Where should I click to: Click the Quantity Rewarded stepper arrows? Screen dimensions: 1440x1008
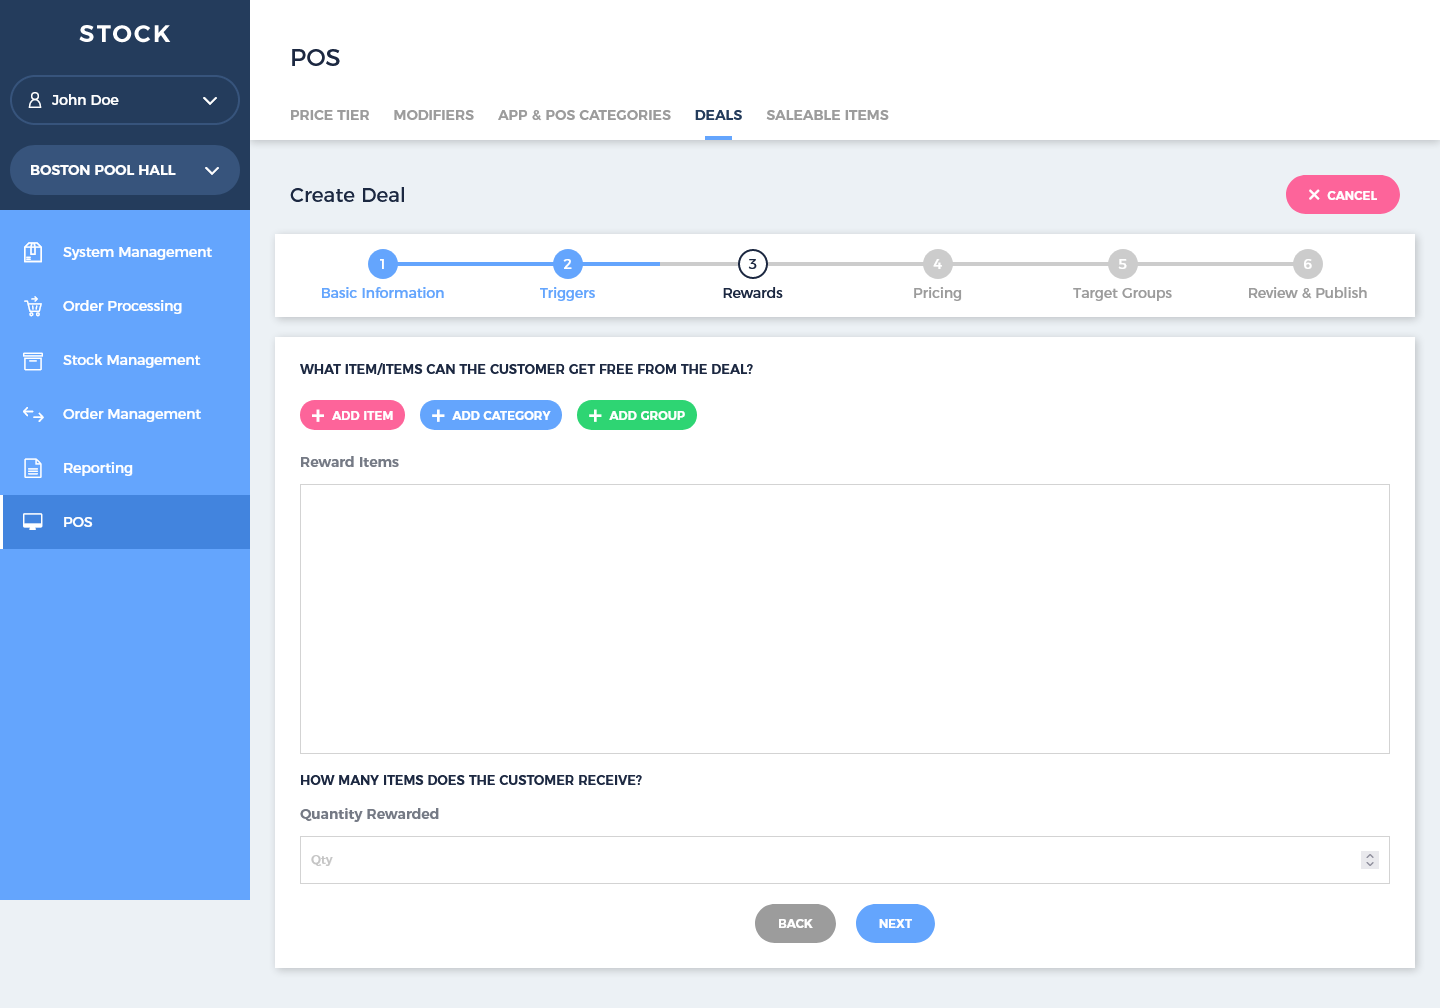click(1369, 860)
